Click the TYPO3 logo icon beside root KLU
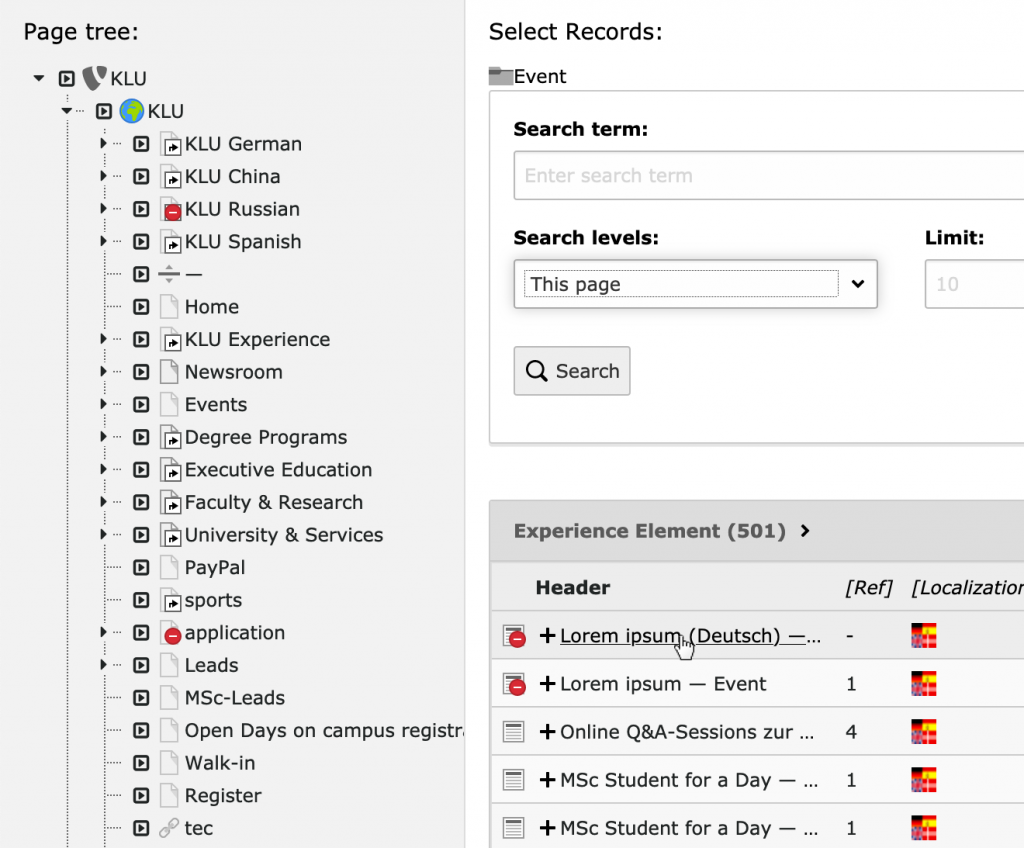Viewport: 1024px width, 848px height. 94,78
